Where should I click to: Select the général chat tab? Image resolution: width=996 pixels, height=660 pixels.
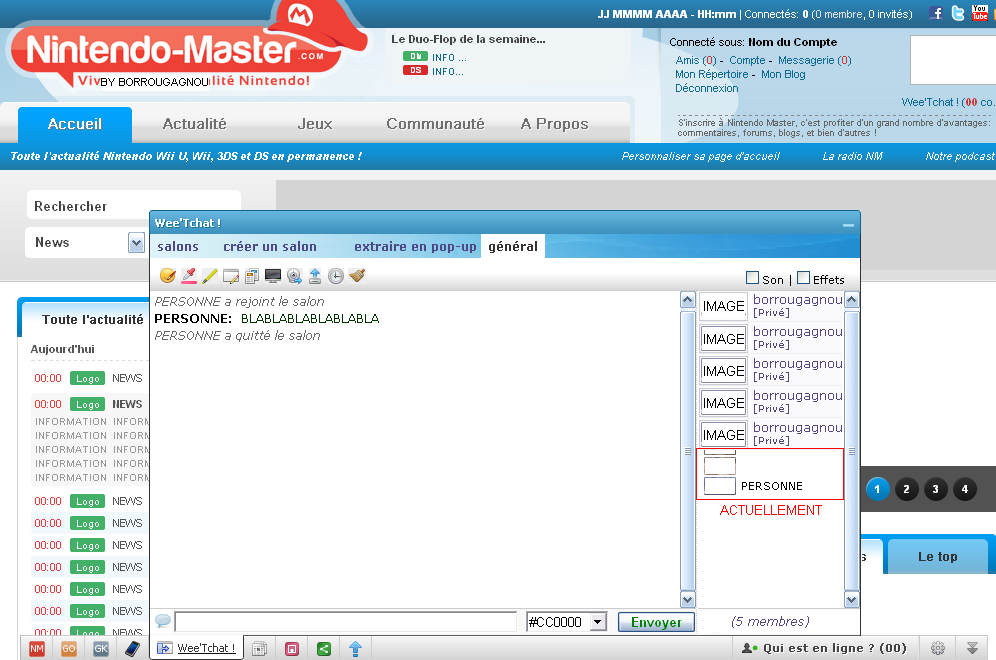tap(513, 246)
